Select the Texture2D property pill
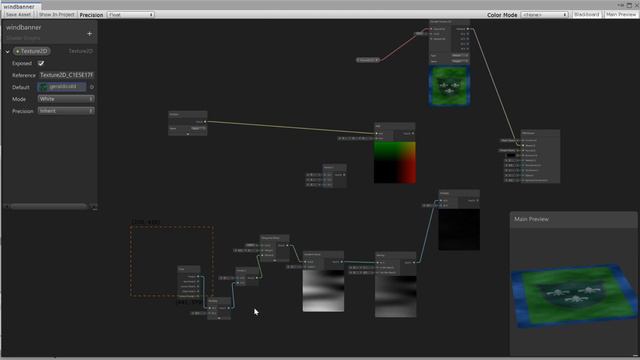 coord(31,51)
